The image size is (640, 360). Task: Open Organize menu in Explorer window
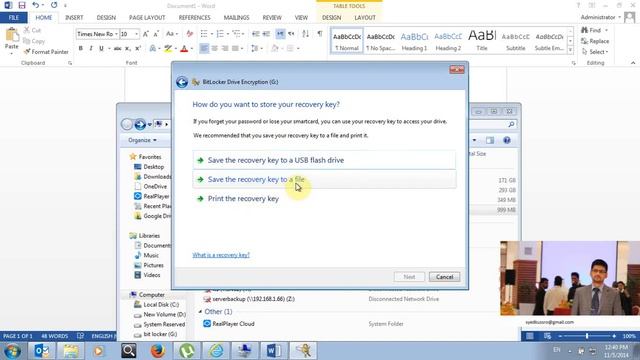[x=142, y=140]
